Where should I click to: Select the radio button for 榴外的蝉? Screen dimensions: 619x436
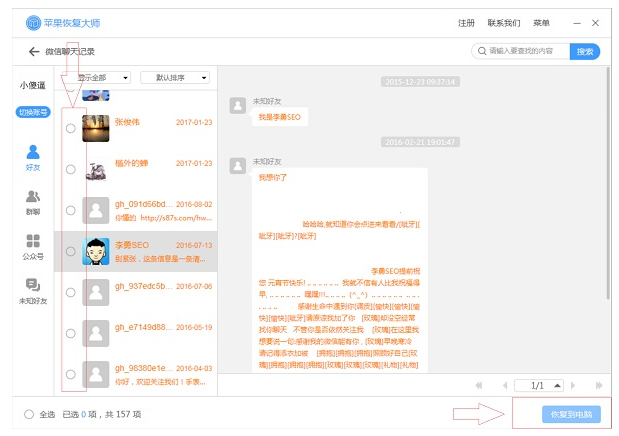tap(70, 169)
